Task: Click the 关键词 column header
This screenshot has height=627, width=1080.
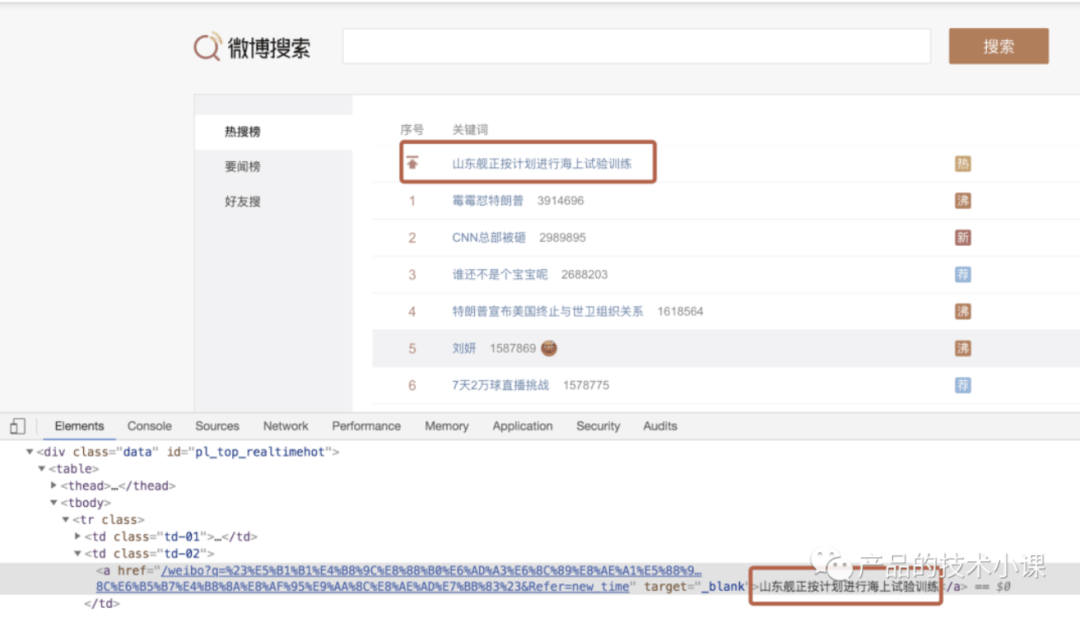Action: (470, 130)
